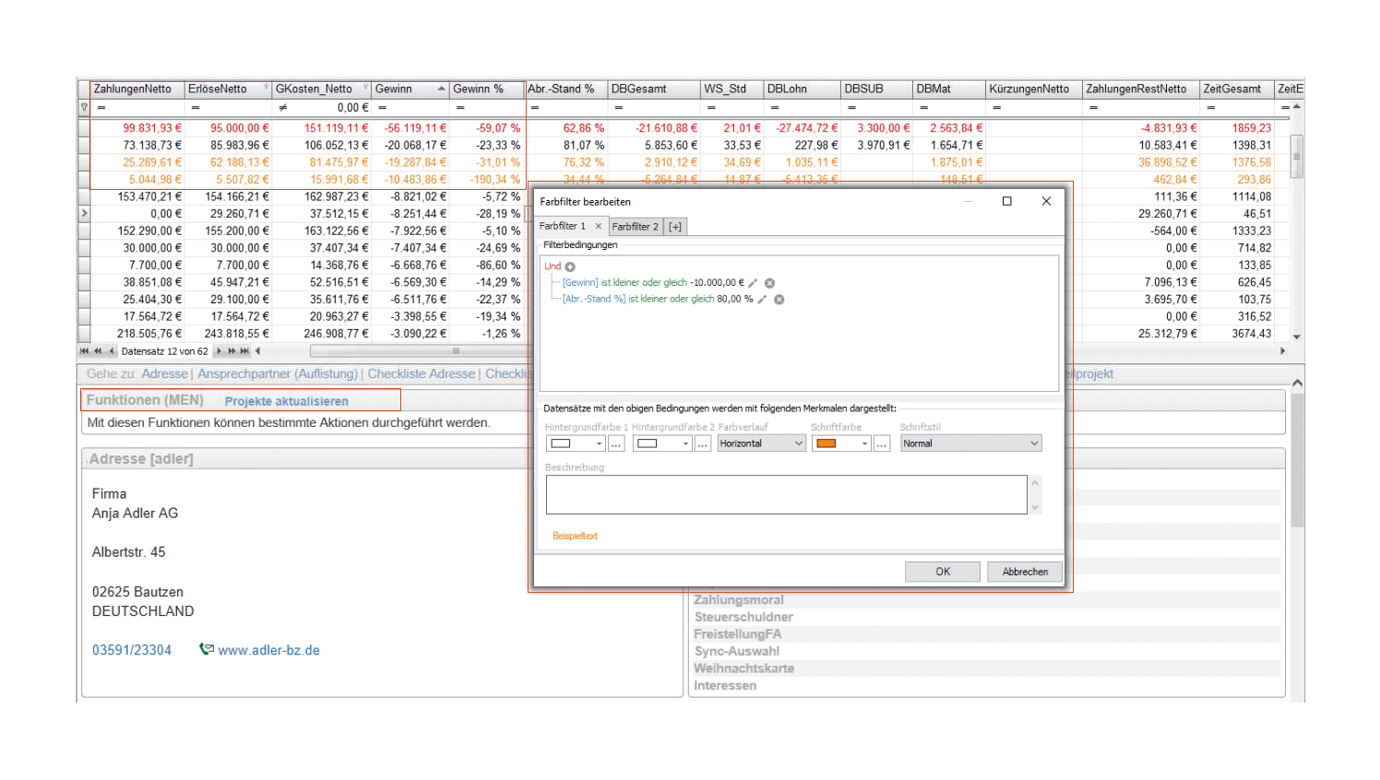Click the orange Schriftfarbe color swatch
This screenshot has width=1380, height=780.
(x=827, y=444)
